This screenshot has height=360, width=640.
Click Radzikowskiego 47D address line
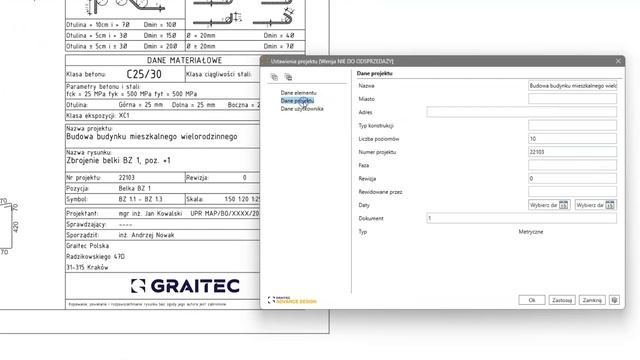coord(96,257)
